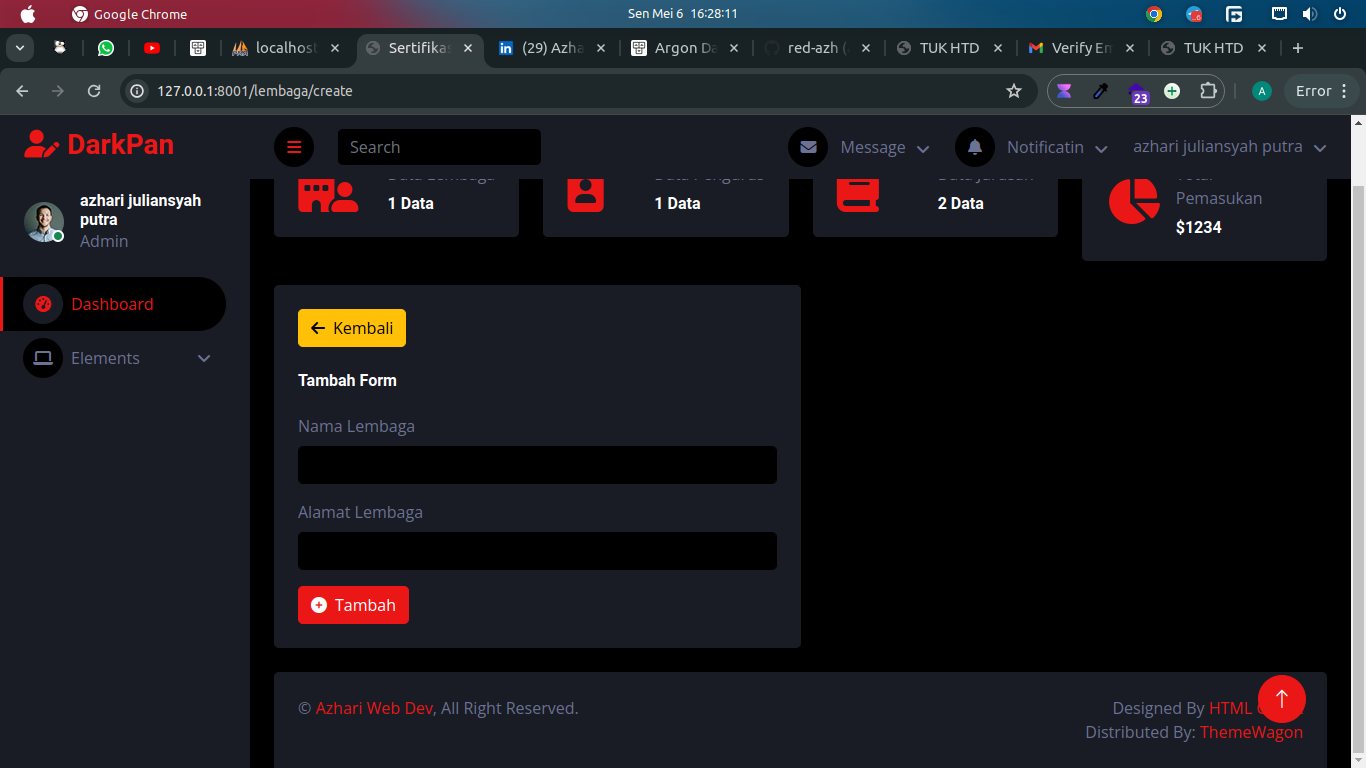Click the red Tambah submit button
This screenshot has height=768, width=1366.
(x=353, y=605)
